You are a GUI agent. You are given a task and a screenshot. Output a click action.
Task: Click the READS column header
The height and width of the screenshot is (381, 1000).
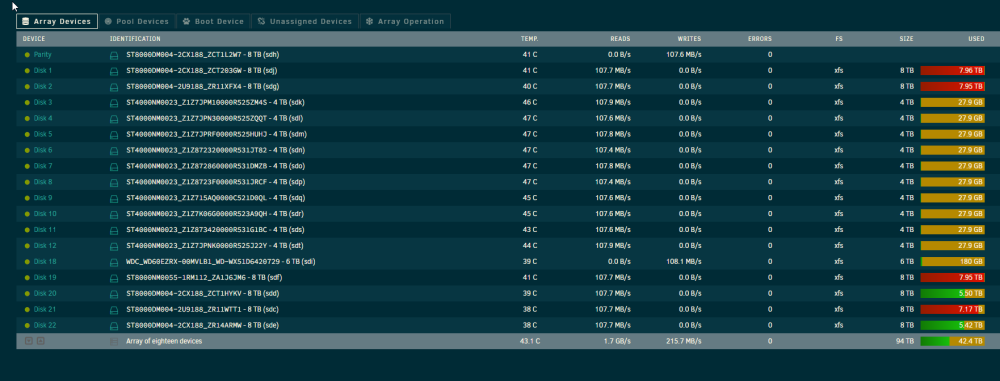click(x=620, y=39)
